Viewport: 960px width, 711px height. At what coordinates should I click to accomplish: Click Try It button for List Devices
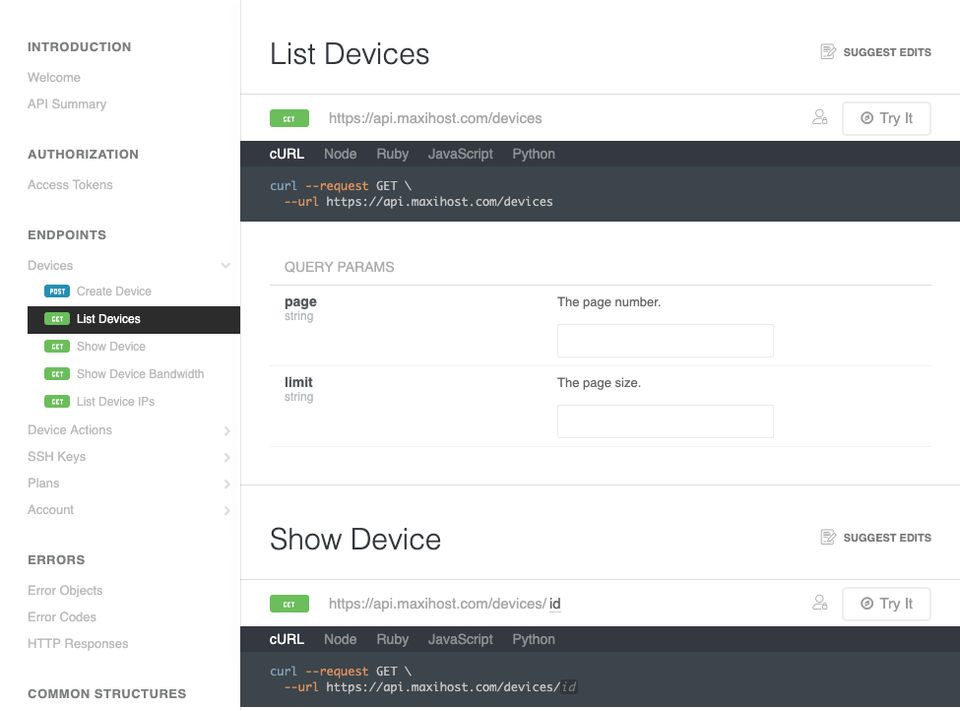[x=887, y=118]
